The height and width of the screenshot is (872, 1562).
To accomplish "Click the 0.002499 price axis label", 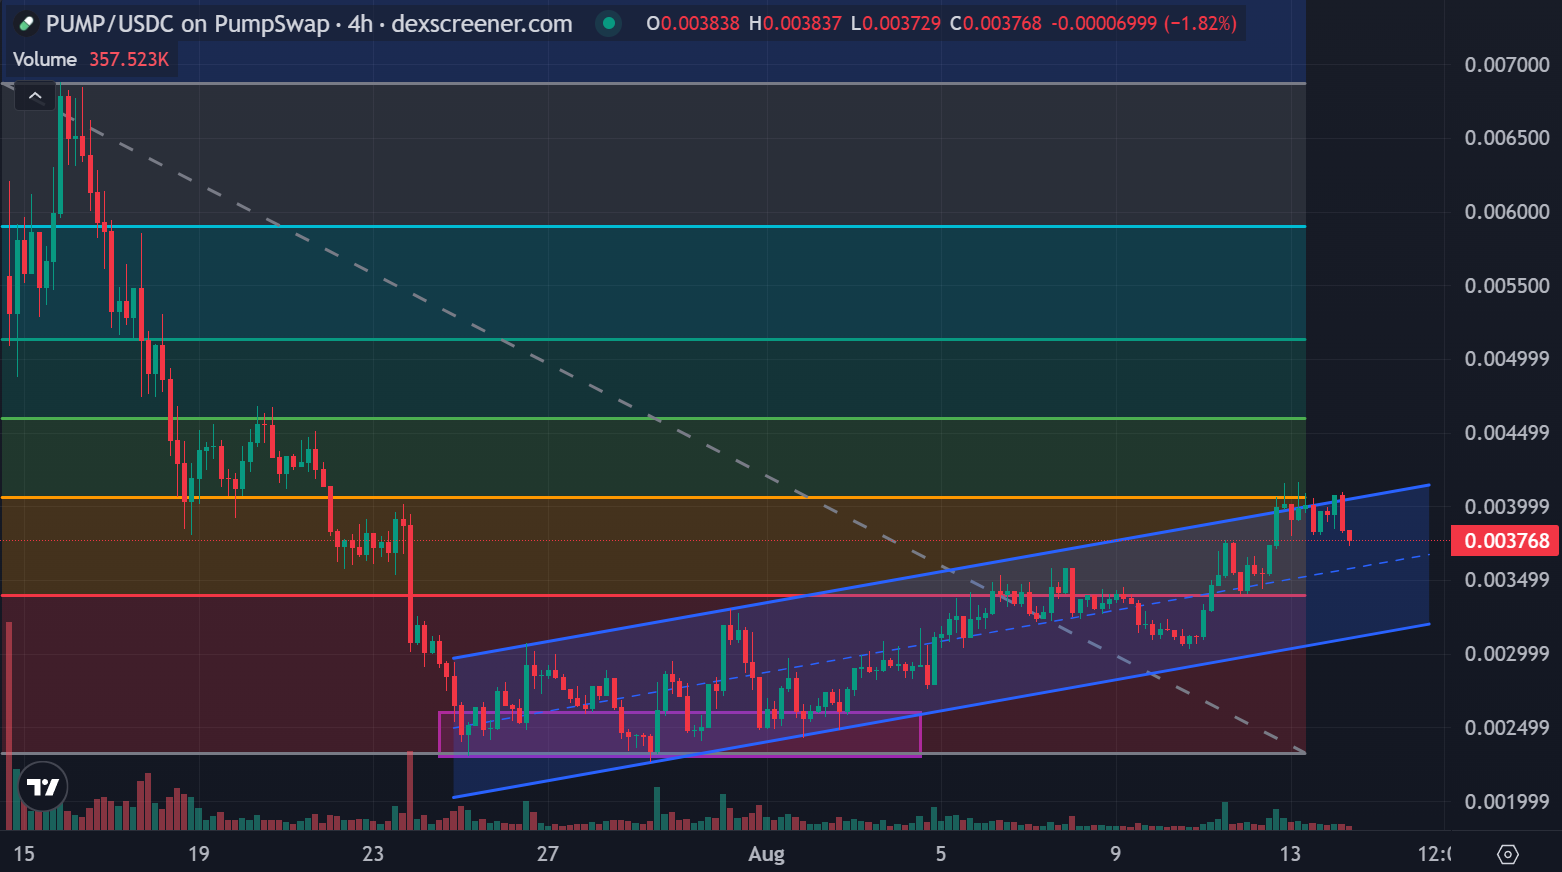I will 1507,728.
